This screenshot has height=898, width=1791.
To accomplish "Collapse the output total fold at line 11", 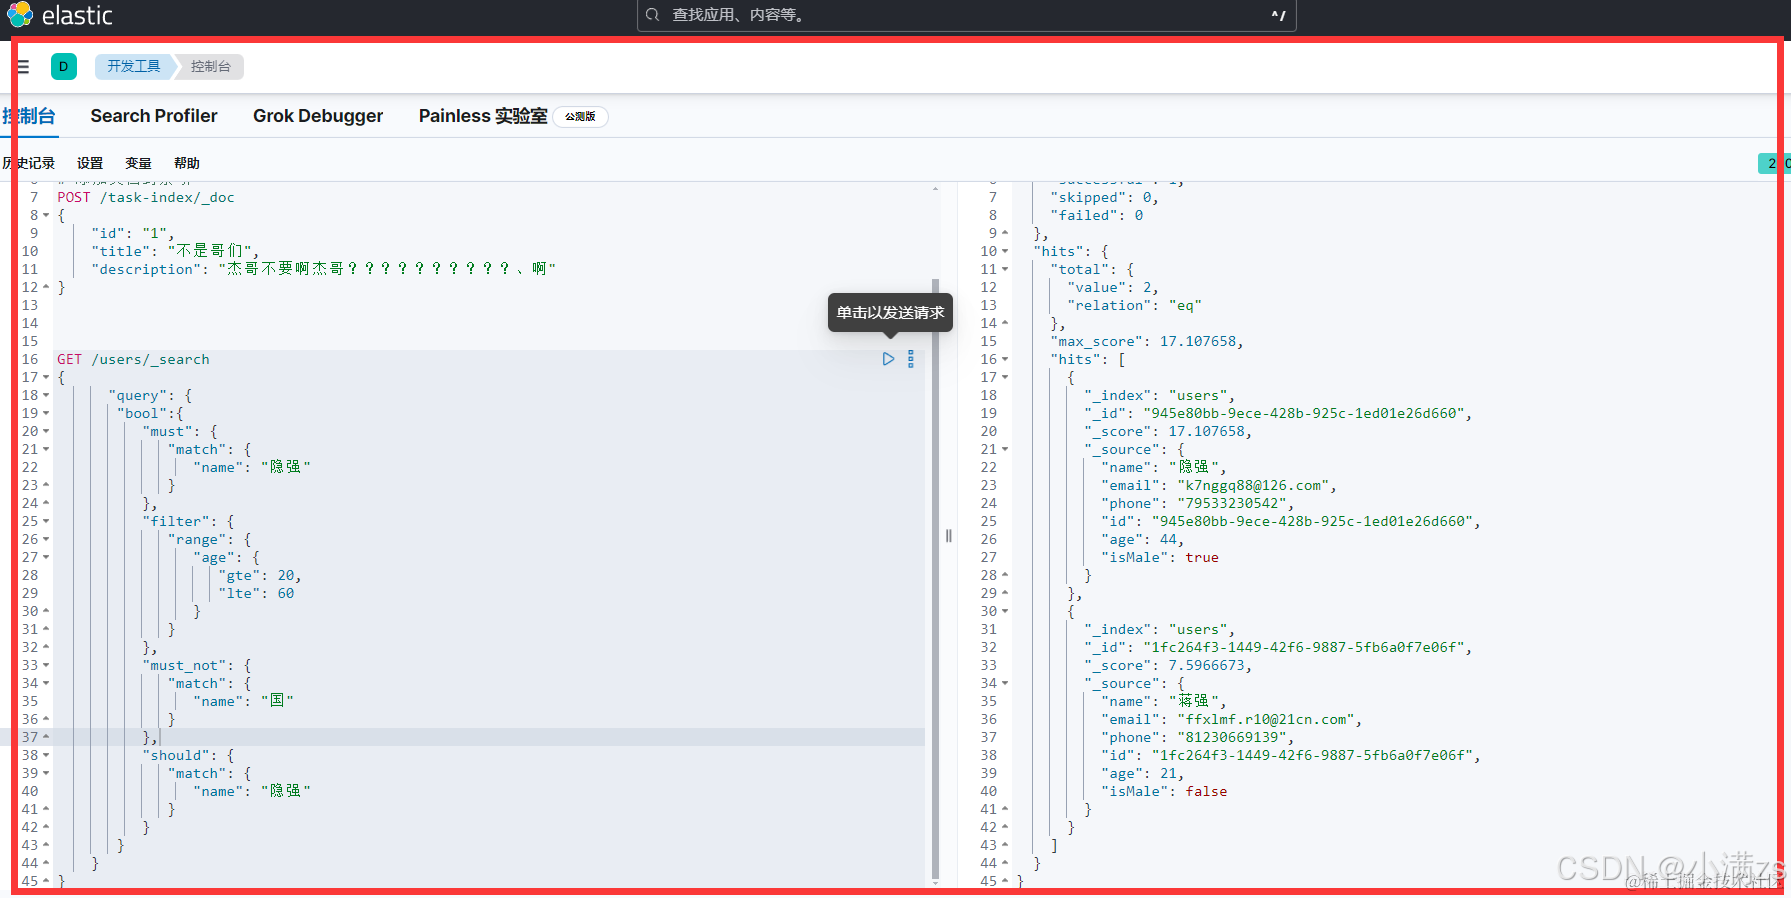I will point(1005,269).
